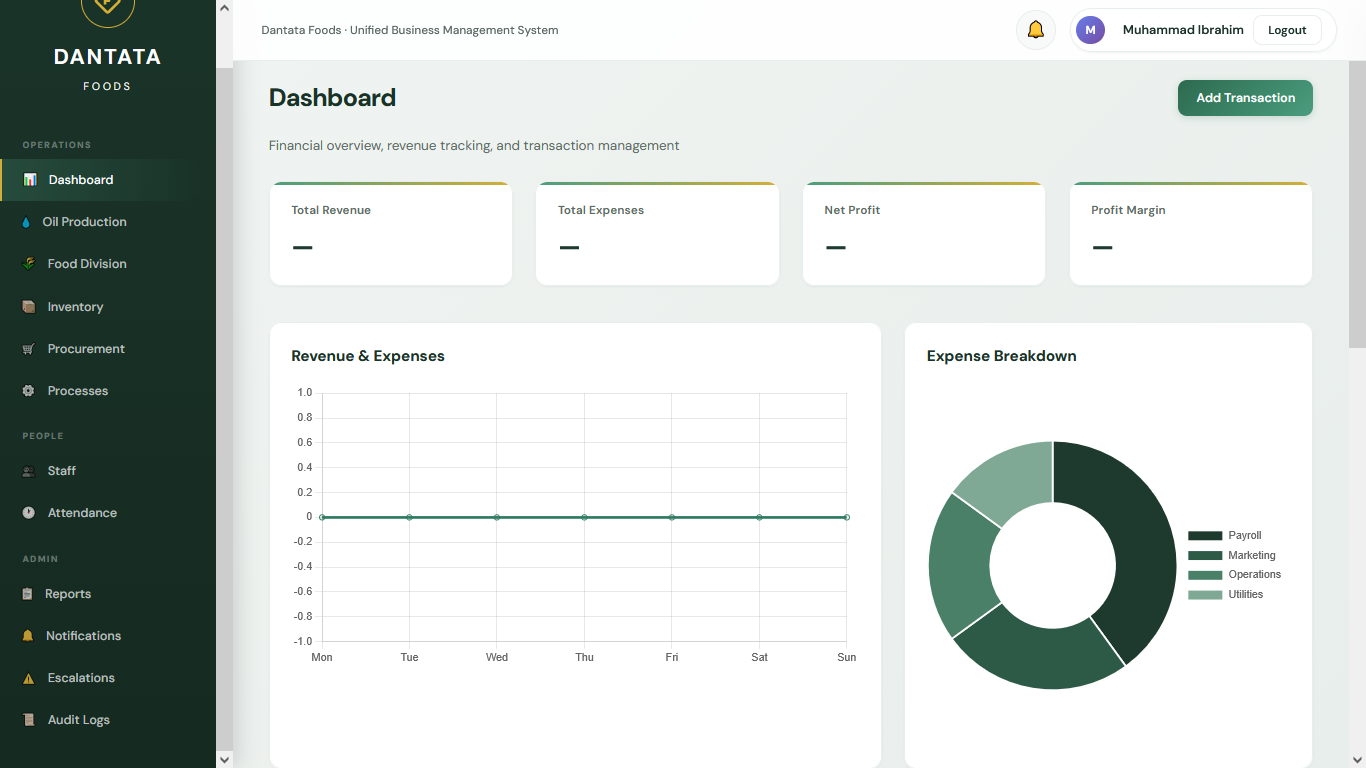The height and width of the screenshot is (768, 1366).
Task: Click the Net Profit card
Action: tap(924, 234)
